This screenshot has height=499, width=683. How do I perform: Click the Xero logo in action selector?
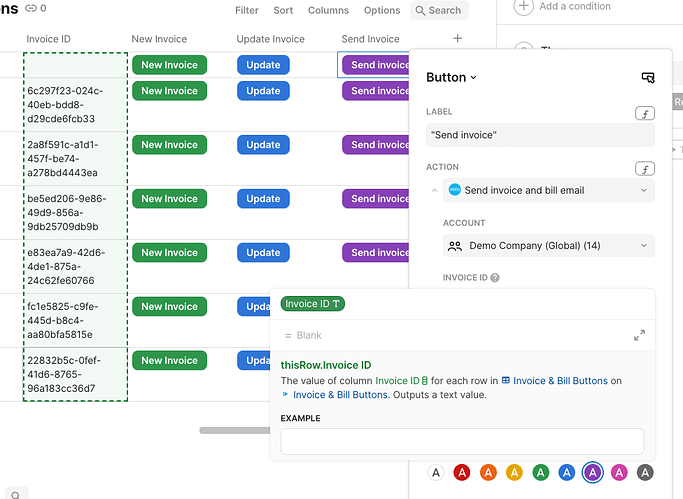(x=455, y=190)
